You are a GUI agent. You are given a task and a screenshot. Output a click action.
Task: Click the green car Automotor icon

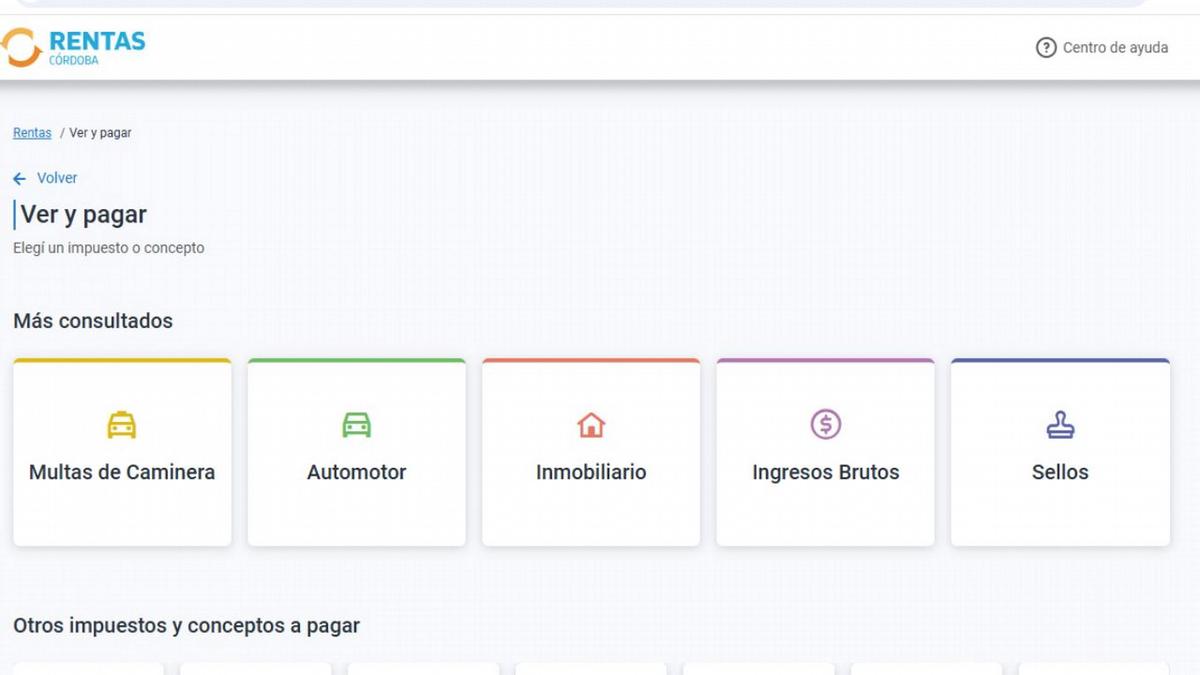click(356, 425)
